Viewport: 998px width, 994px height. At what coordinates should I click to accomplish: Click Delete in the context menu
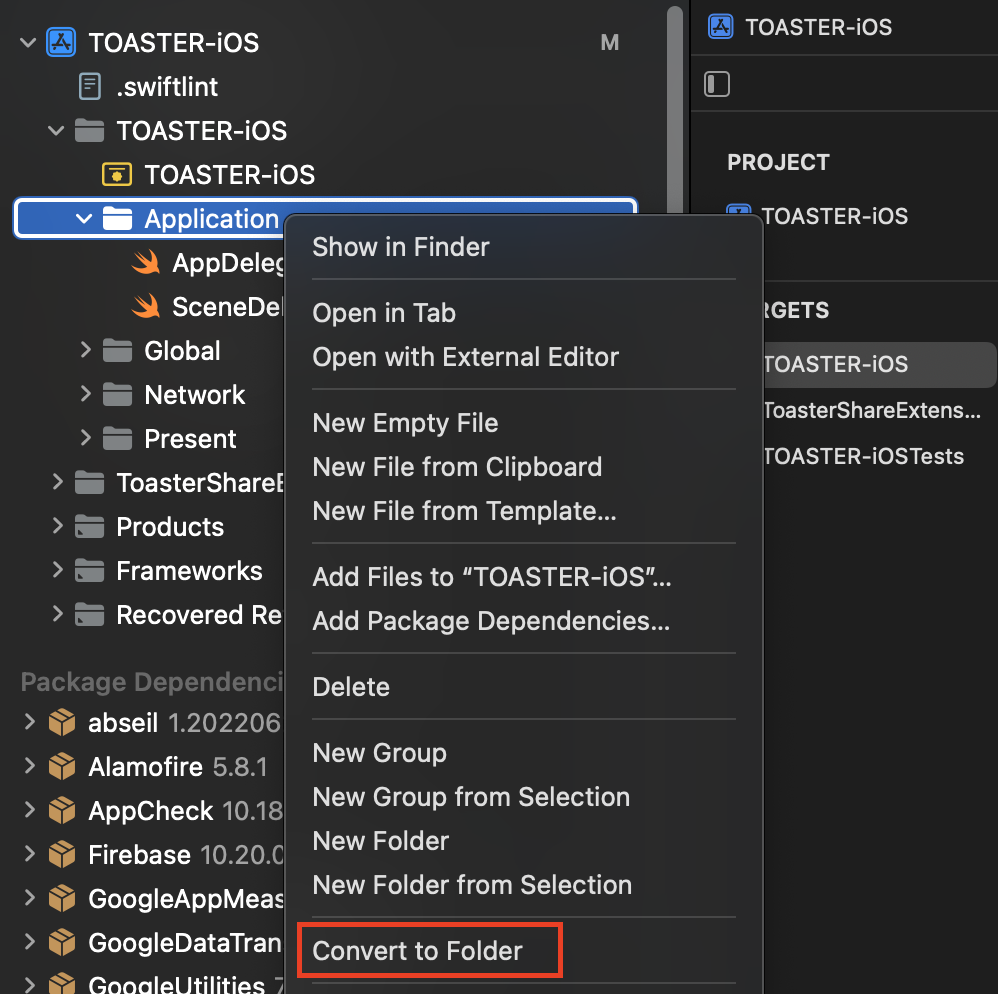351,687
